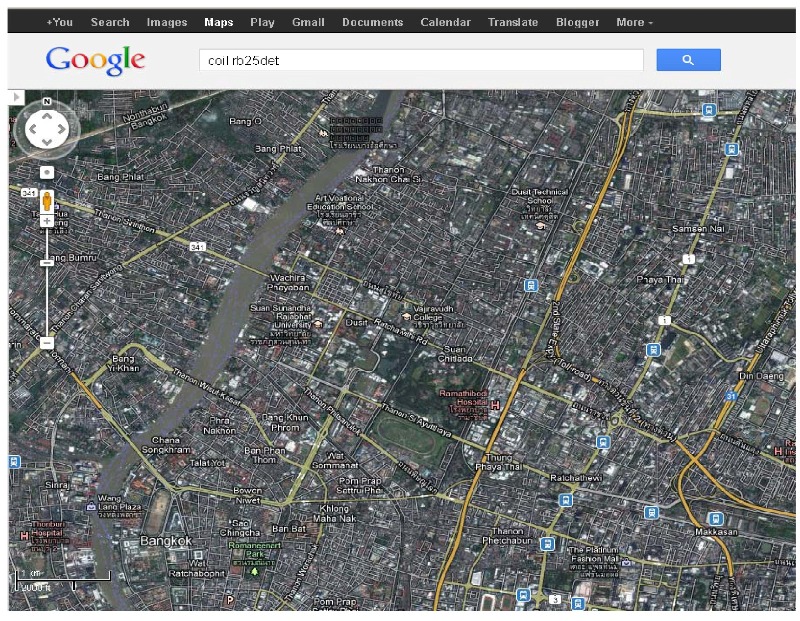Click the Ramathibodi Hospital H marker
The width and height of the screenshot is (800, 621).
click(494, 405)
